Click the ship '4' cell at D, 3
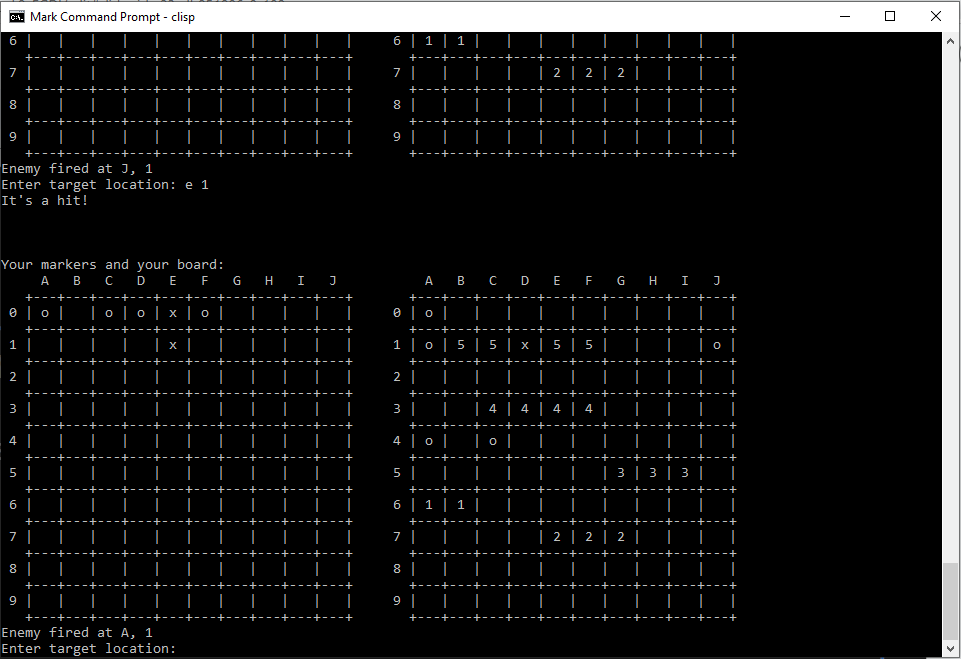 525,408
